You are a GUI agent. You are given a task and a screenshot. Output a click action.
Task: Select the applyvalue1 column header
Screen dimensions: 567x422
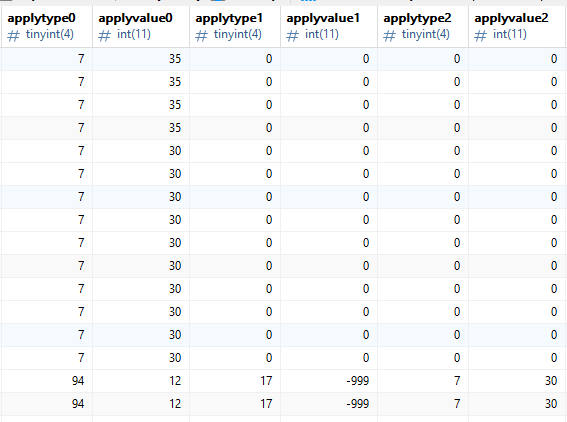point(329,26)
